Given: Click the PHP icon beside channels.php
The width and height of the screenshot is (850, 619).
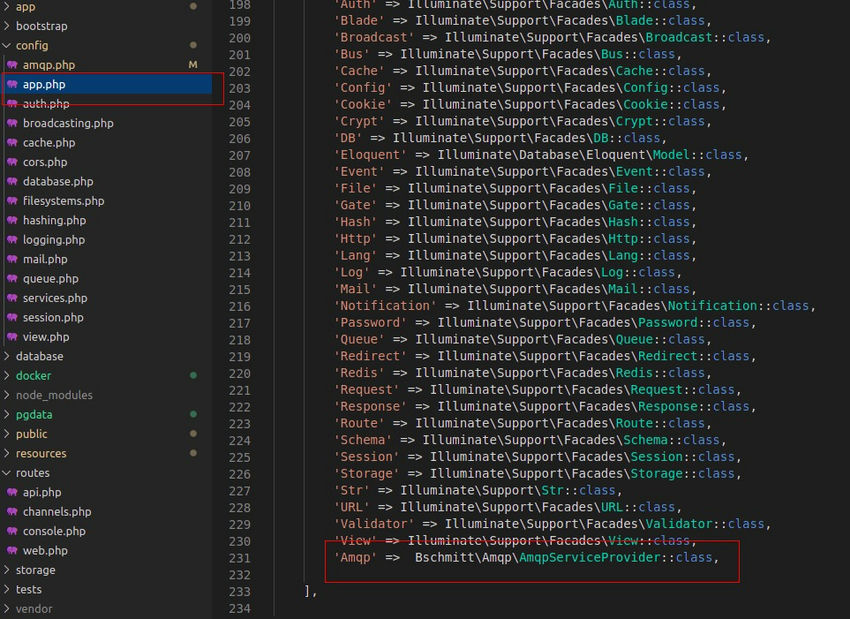Looking at the screenshot, I should coord(12,512).
